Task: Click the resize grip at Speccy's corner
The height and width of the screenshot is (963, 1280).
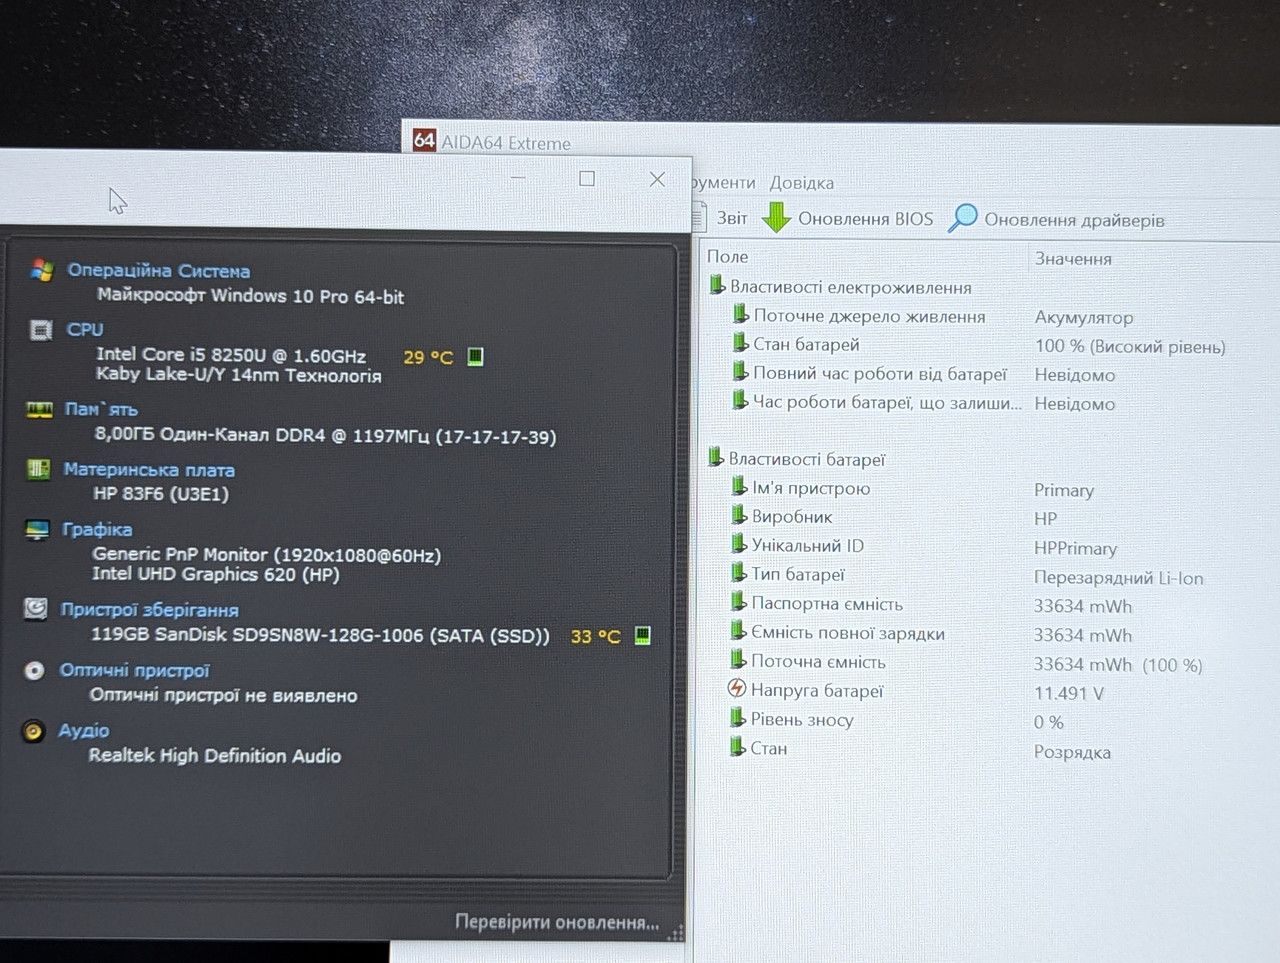Action: 676,932
